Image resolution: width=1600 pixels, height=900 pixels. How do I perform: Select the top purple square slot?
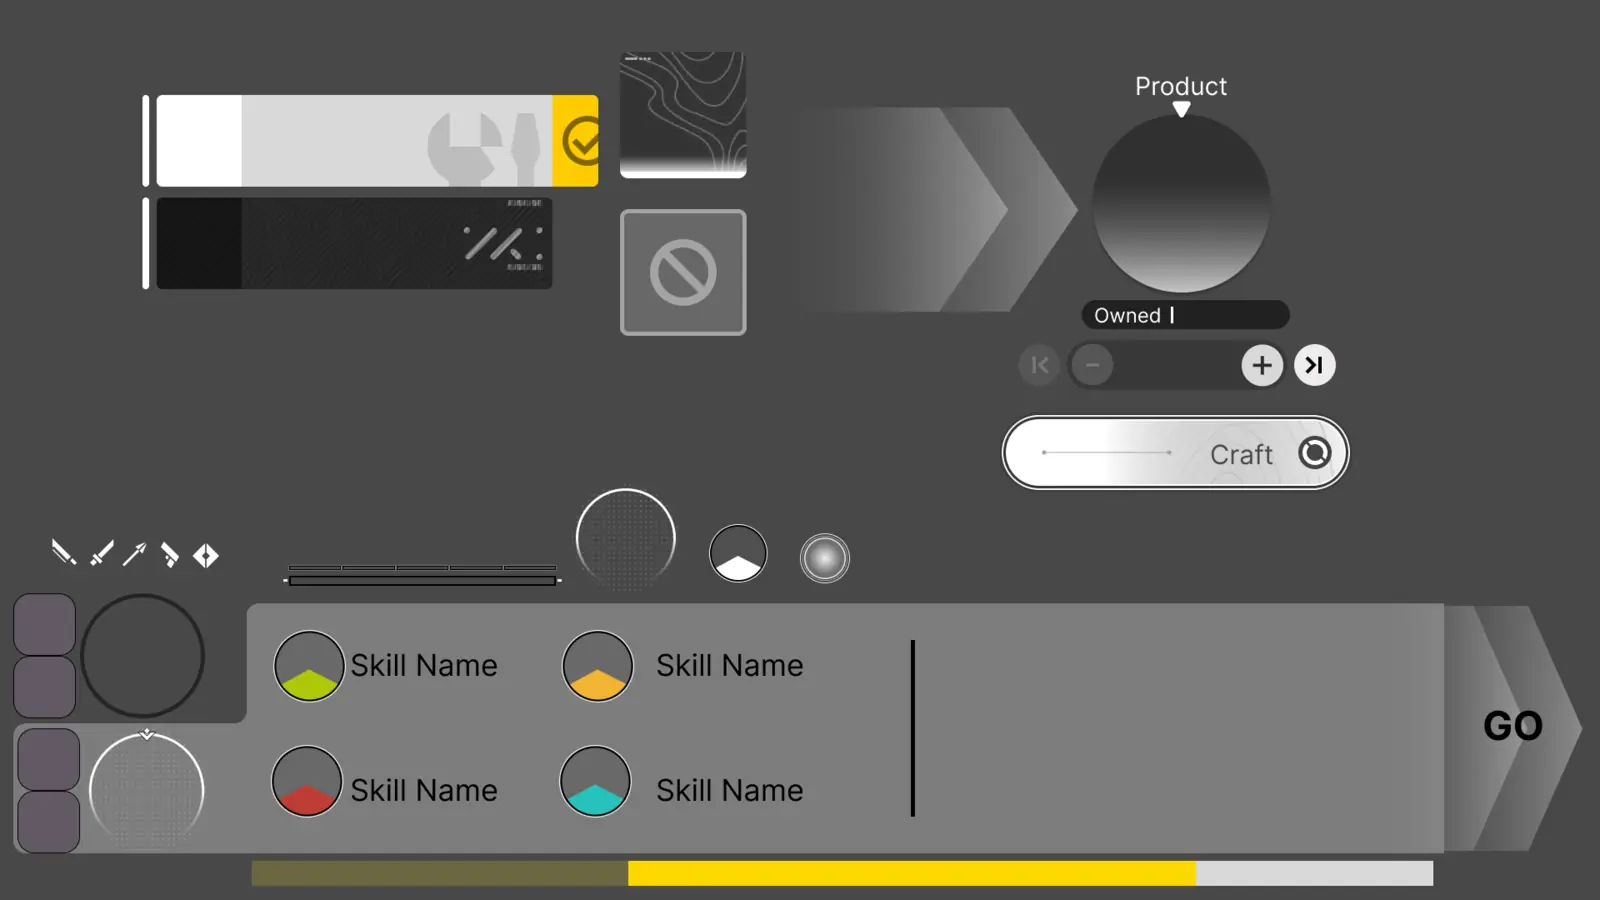45,625
